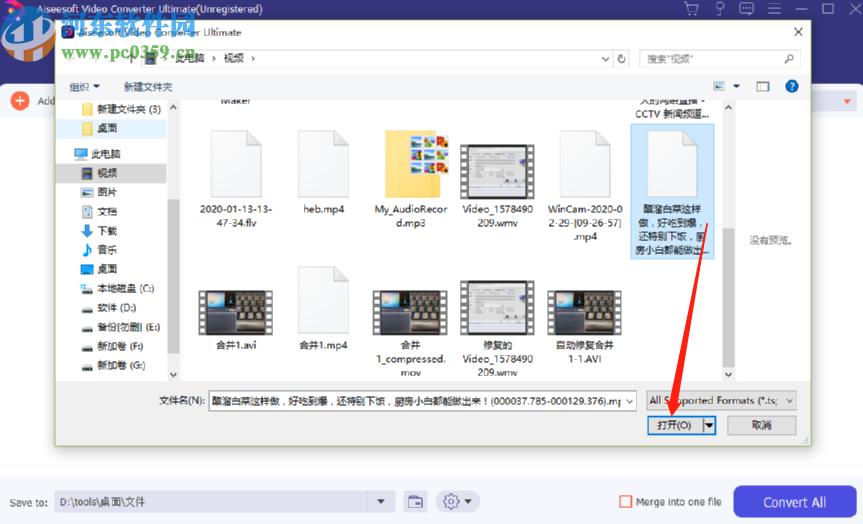Open the feedback chat icon
The image size is (863, 524).
coord(746,9)
